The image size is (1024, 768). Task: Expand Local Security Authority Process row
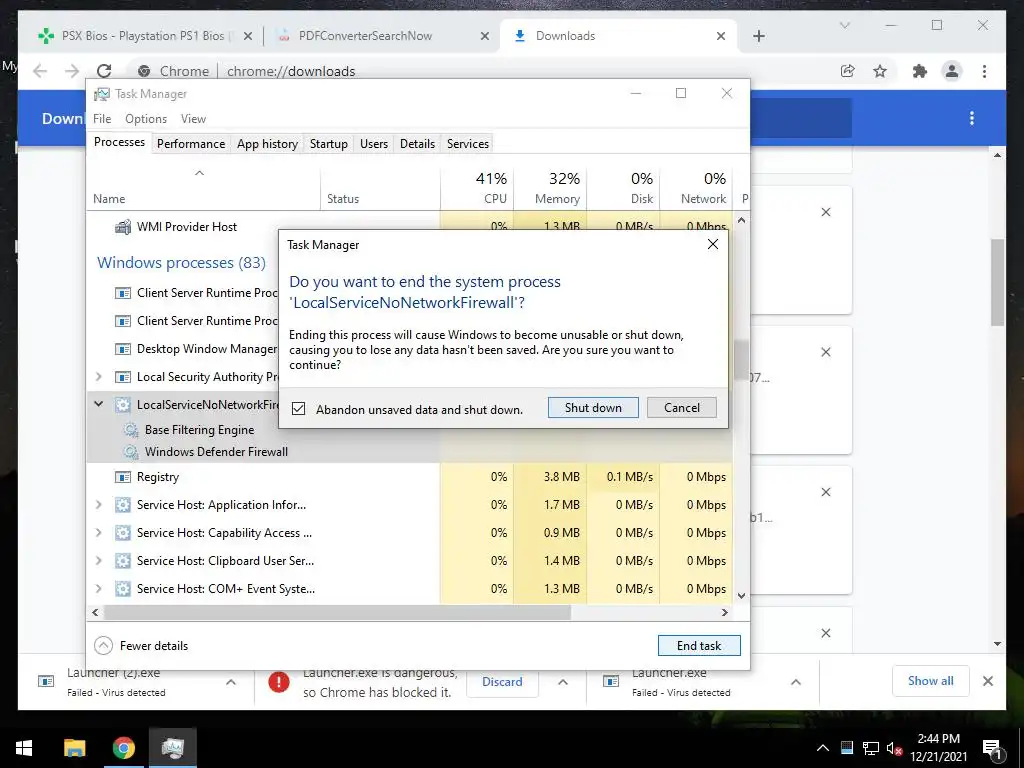(99, 376)
